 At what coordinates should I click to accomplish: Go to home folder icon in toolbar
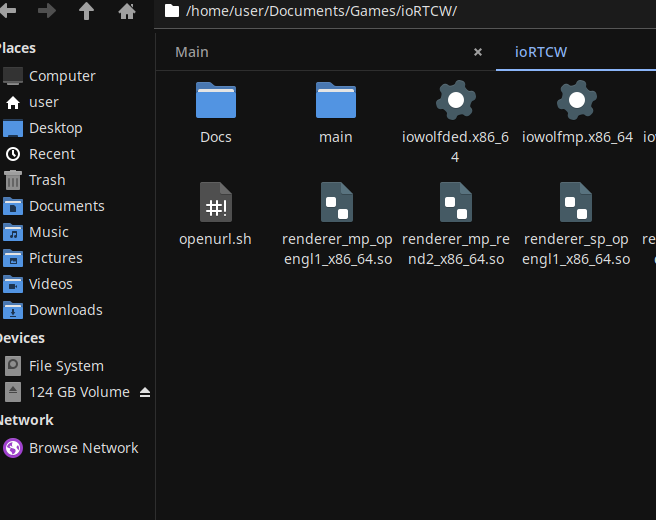coord(127,11)
